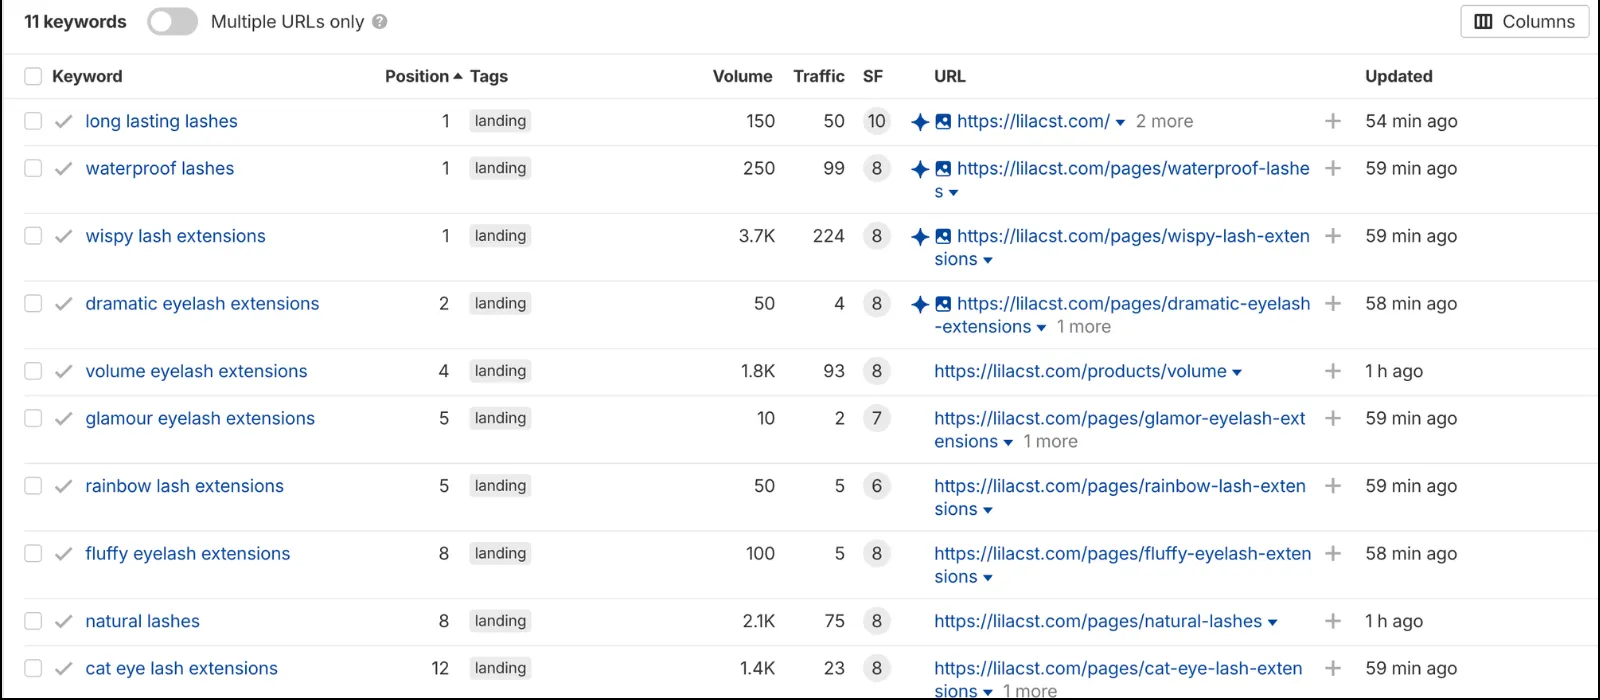Click the AI sparkle icon for waterproof lashes
Image resolution: width=1600 pixels, height=700 pixels.
click(x=920, y=169)
